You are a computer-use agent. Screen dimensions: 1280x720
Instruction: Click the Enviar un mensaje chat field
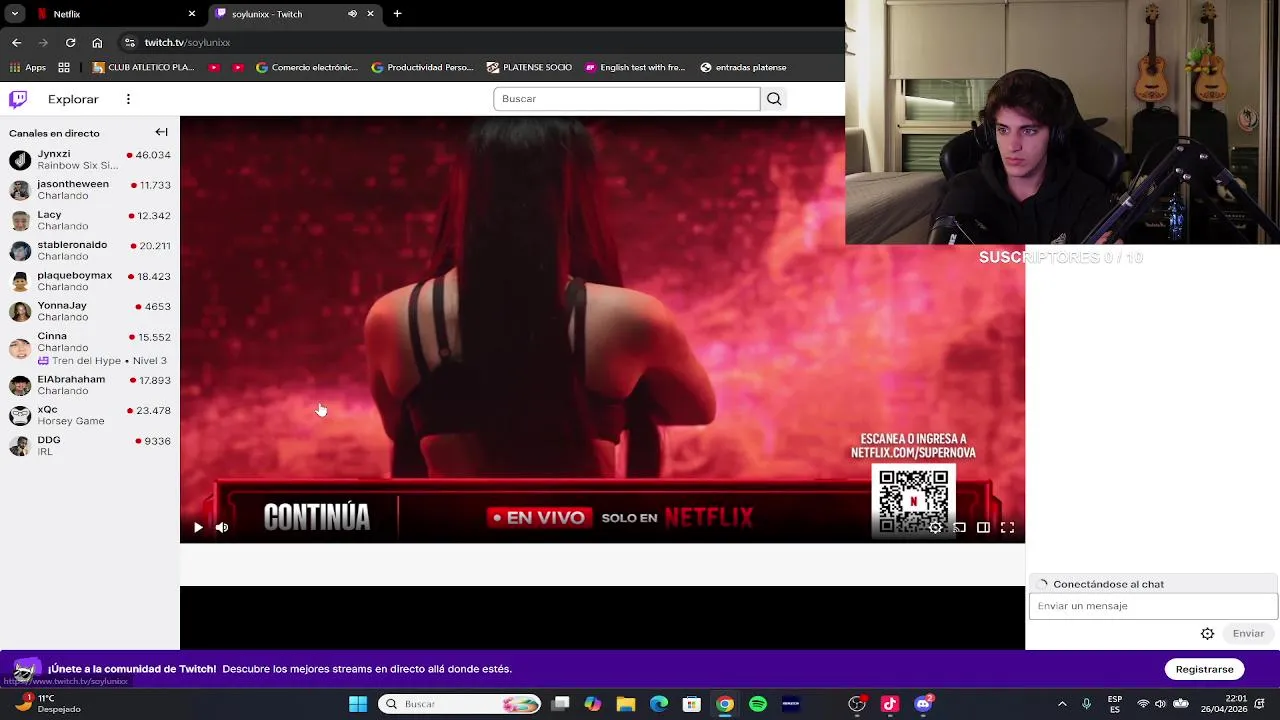(x=1153, y=606)
